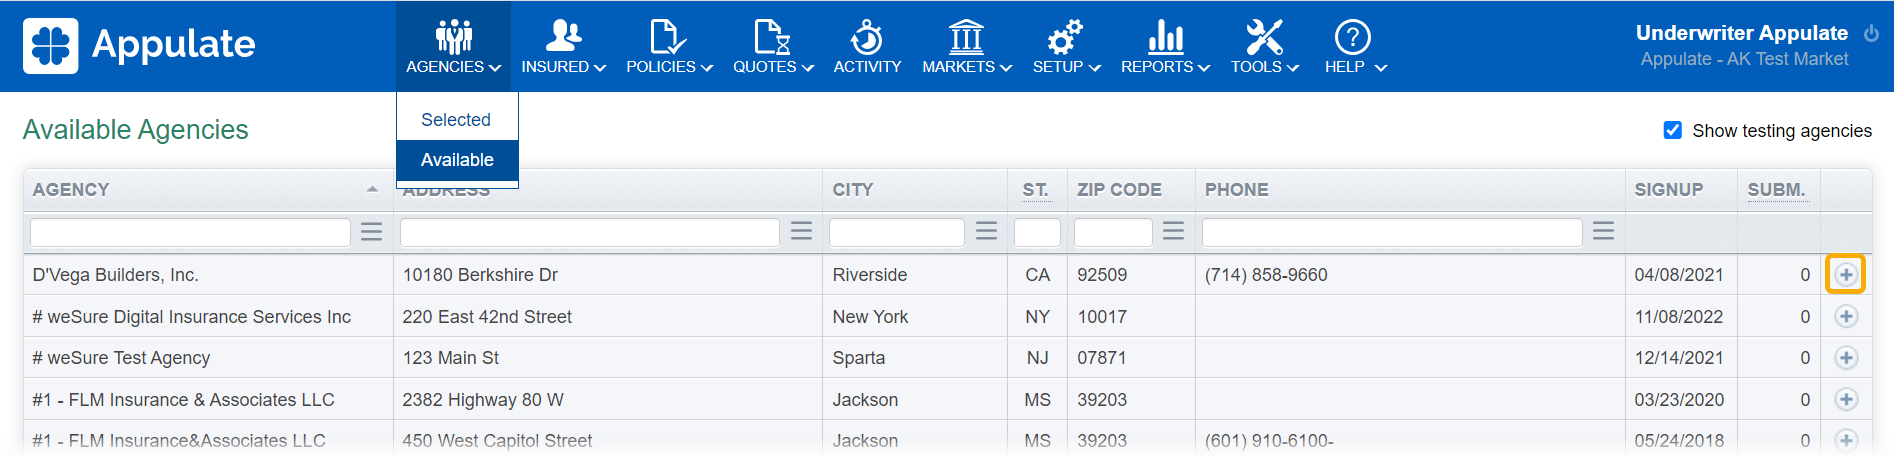
Task: Sort table by Agency column header
Action: pos(71,190)
